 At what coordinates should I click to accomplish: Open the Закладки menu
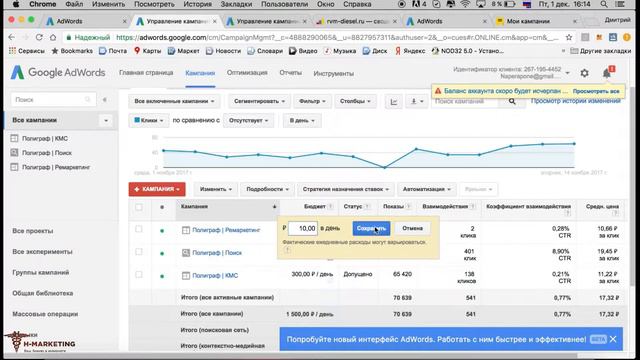pos(236,4)
